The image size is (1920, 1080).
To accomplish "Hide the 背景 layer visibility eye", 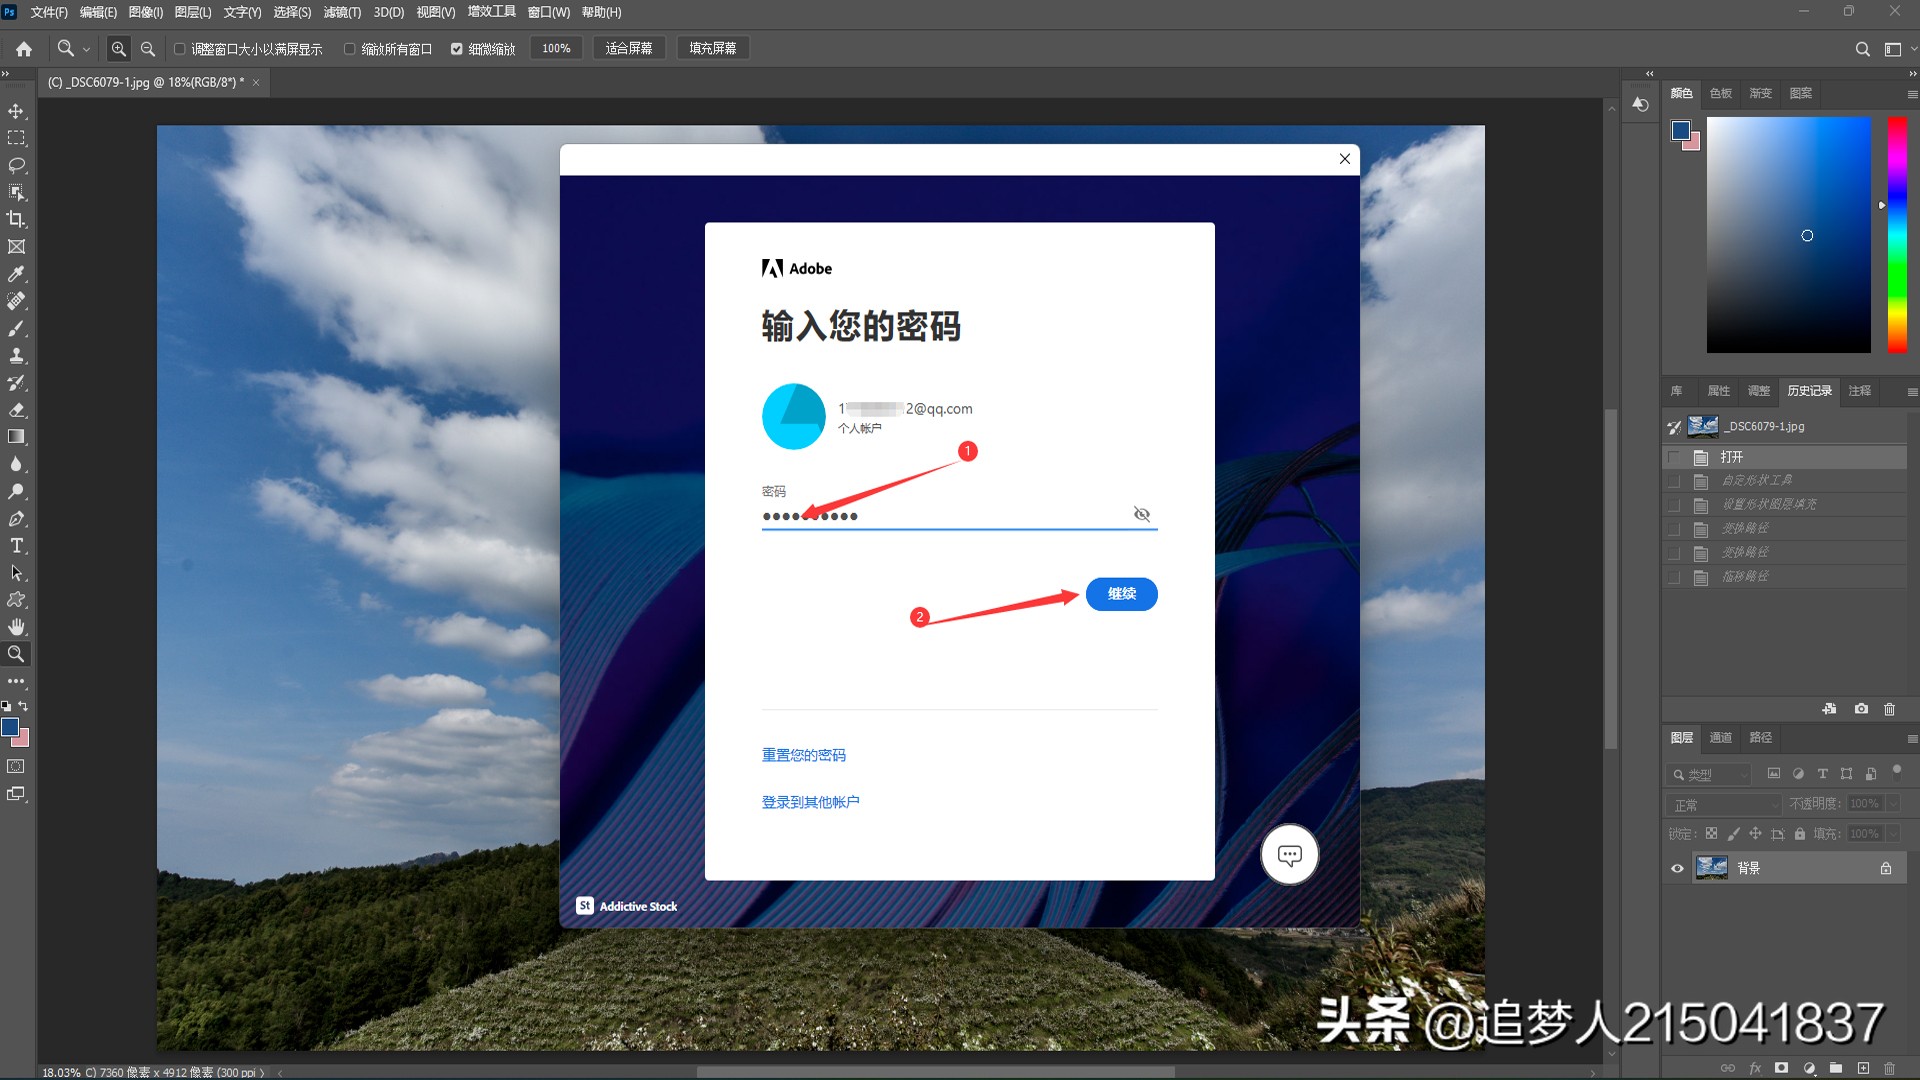I will coord(1677,868).
